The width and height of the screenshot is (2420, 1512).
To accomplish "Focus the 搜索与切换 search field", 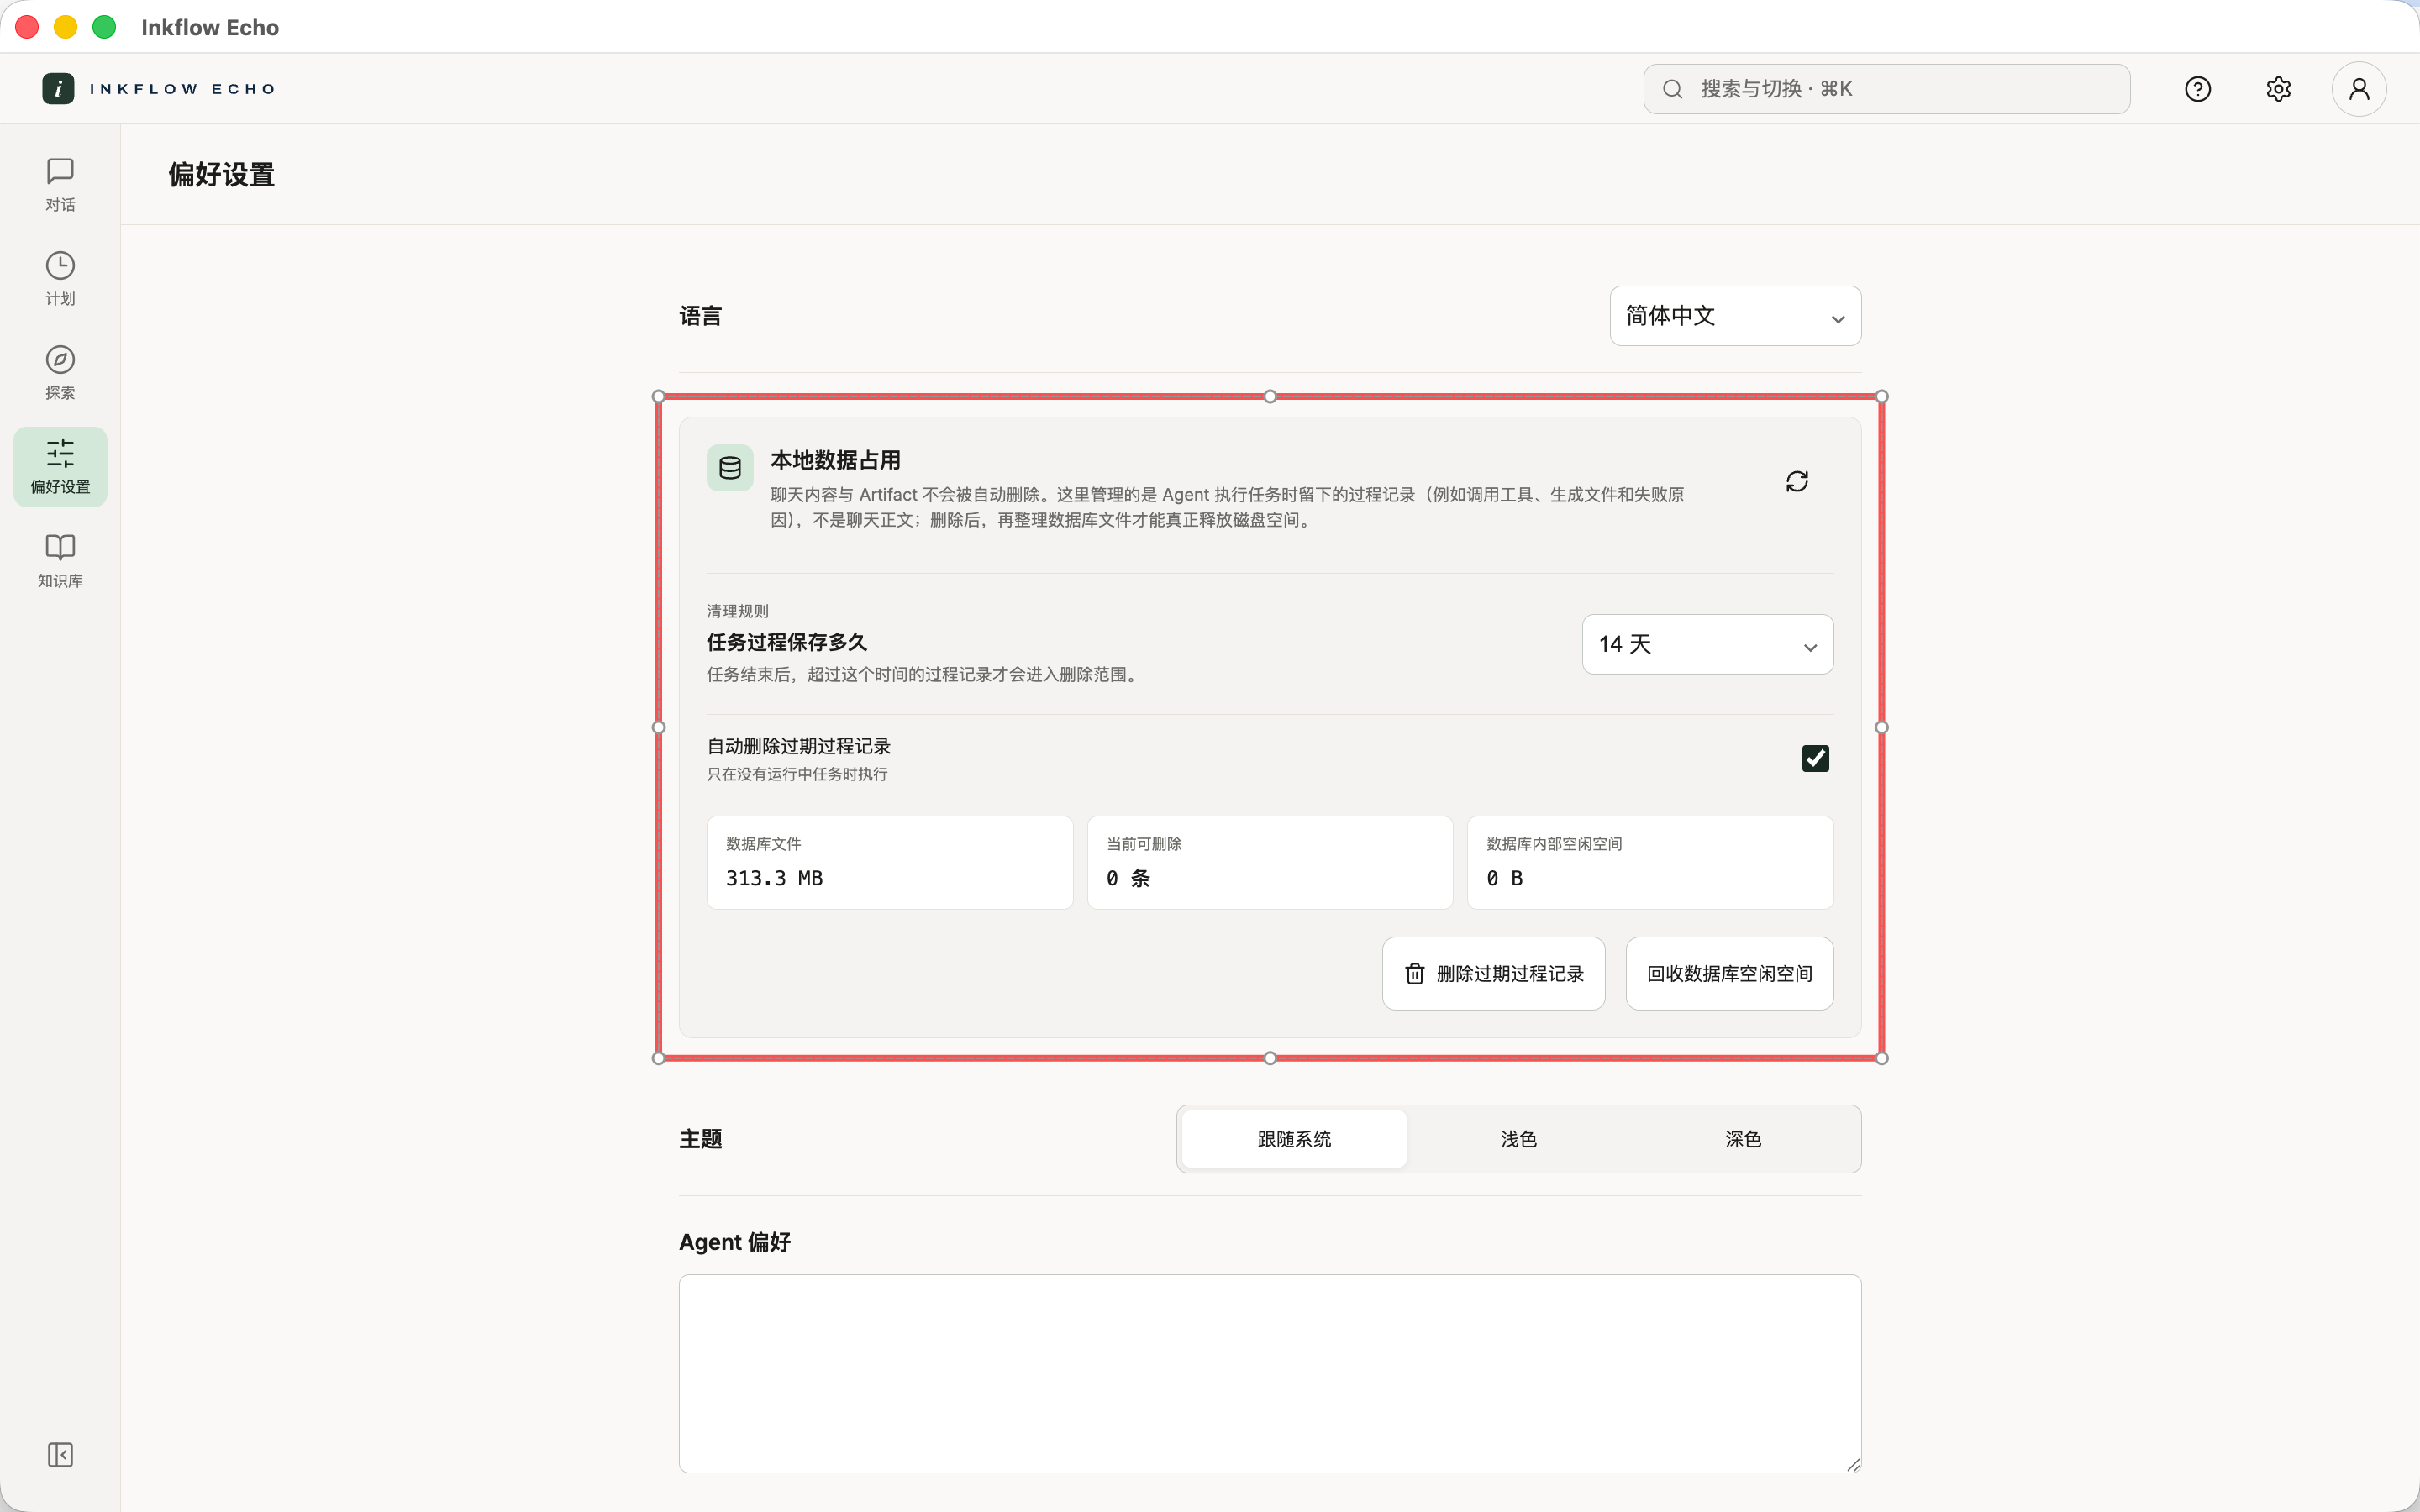I will pos(1886,89).
